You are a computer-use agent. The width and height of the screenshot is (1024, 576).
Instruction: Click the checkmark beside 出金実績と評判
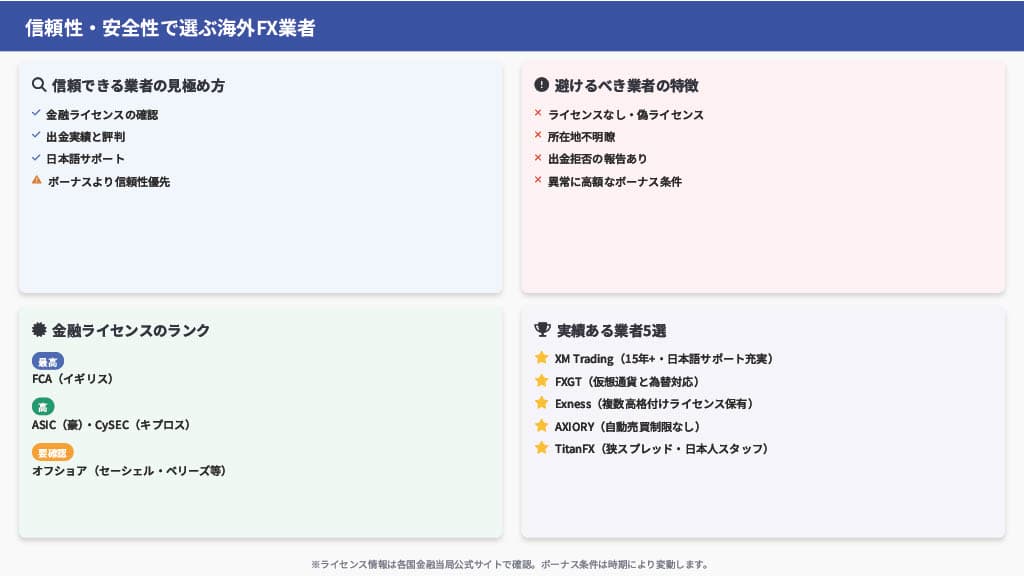(x=36, y=136)
